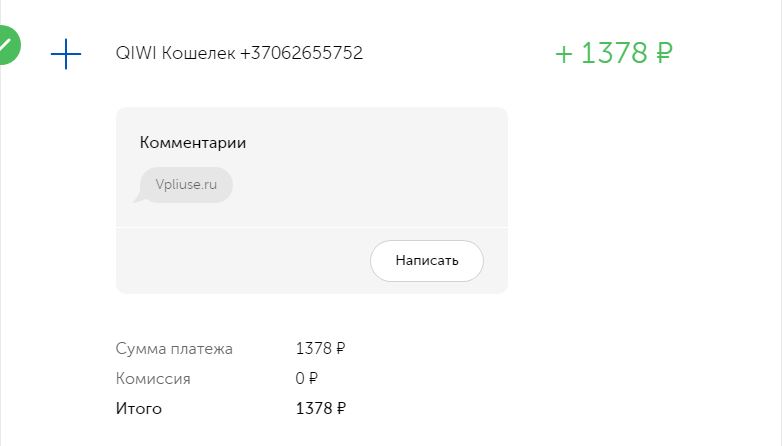
Task: Select the Комментарии heading
Action: coord(193,143)
